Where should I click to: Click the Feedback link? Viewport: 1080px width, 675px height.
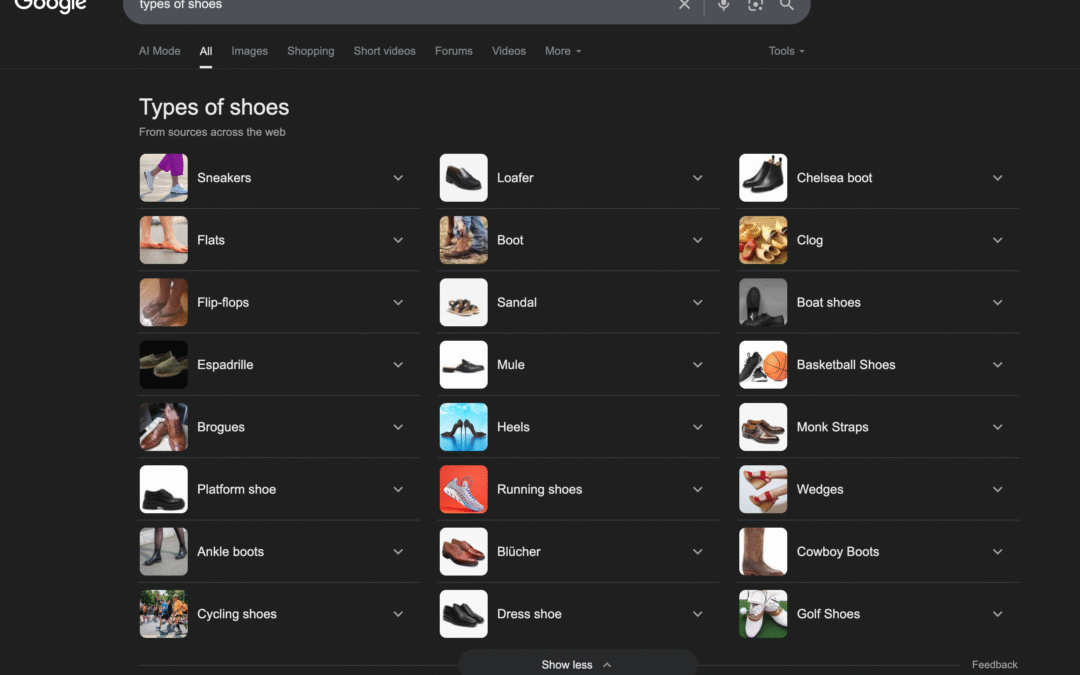[994, 664]
